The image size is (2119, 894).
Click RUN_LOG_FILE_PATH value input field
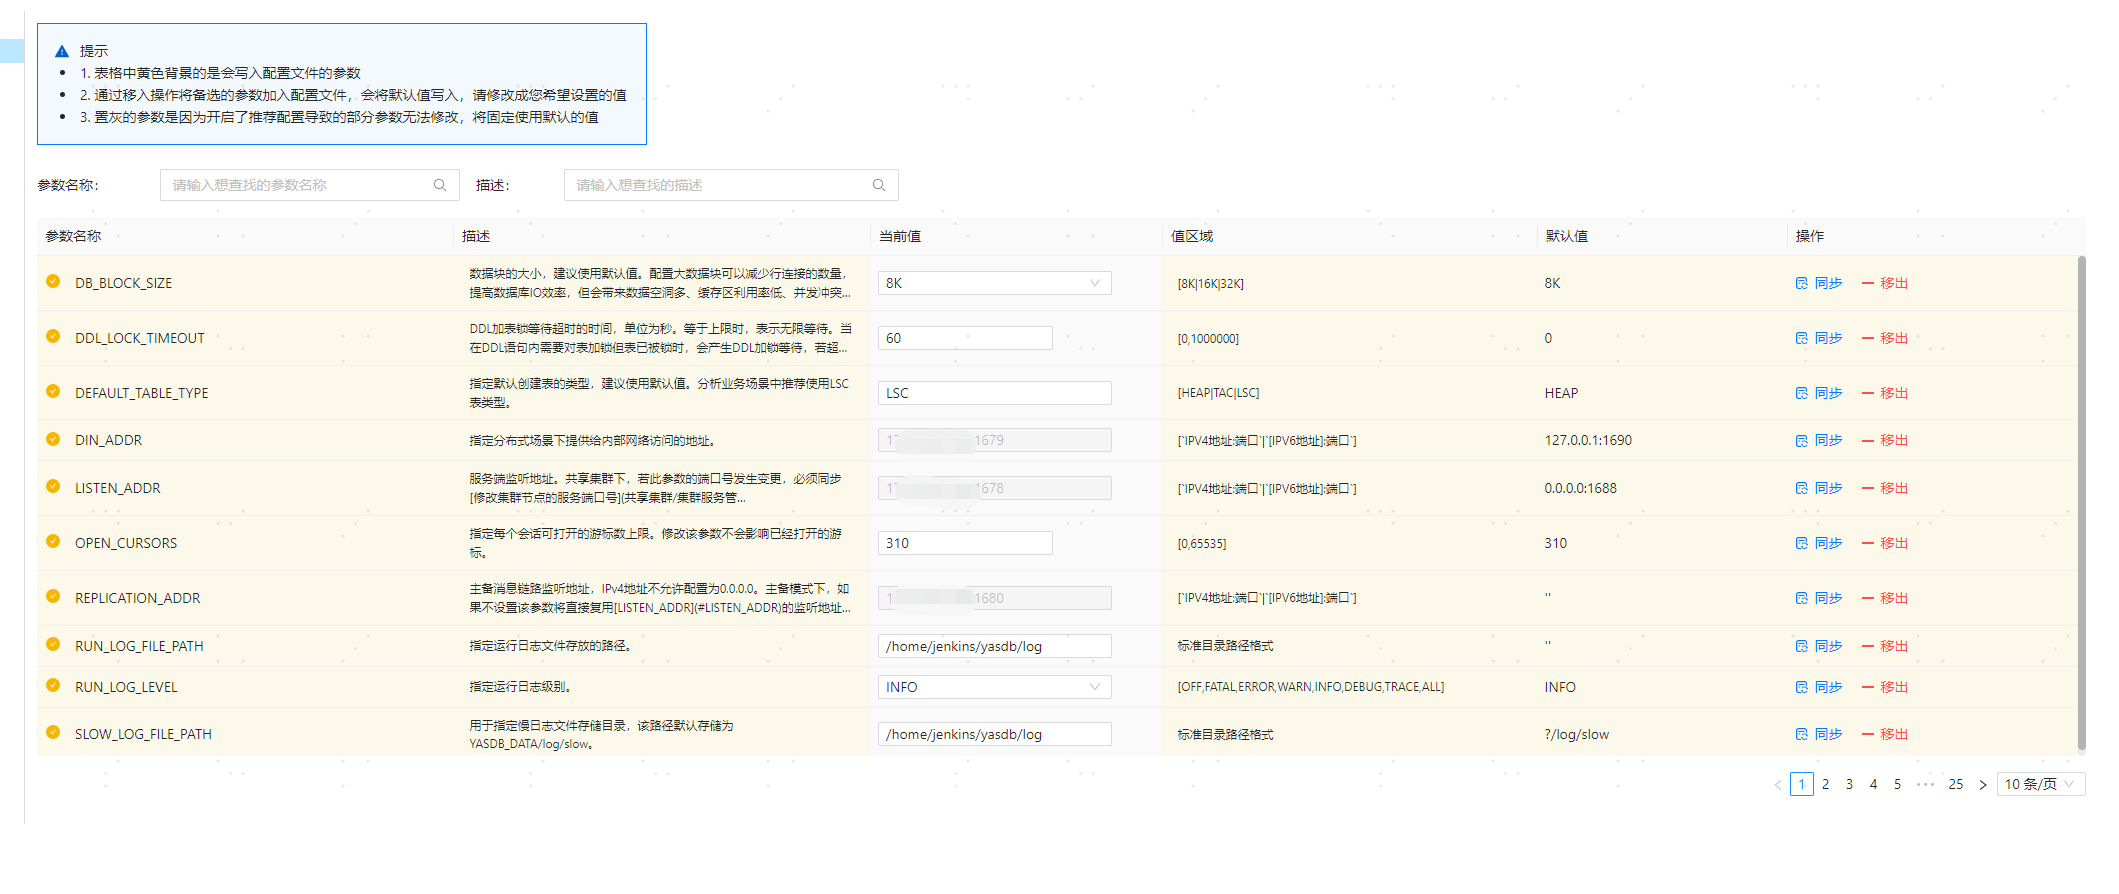[x=994, y=646]
